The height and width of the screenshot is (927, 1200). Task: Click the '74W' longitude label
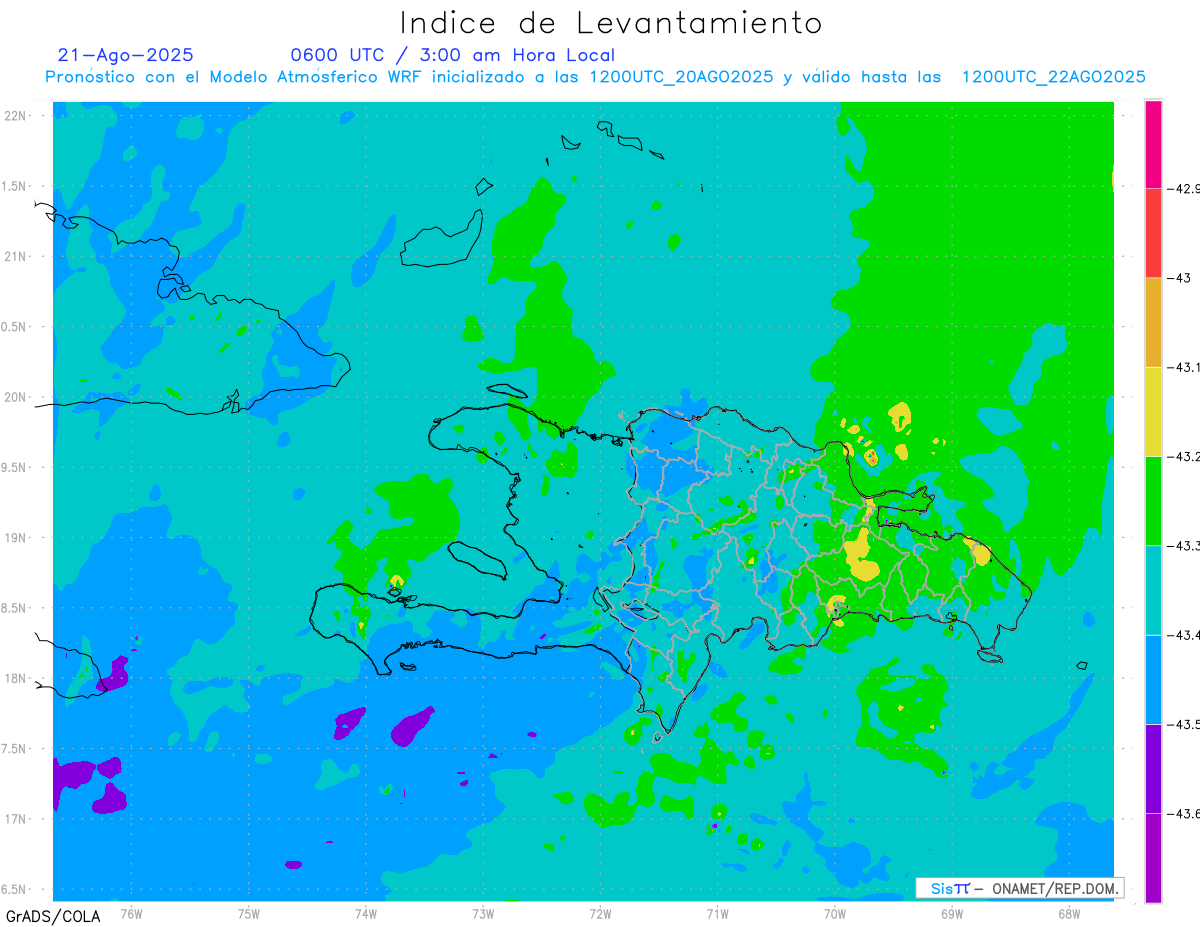[x=365, y=912]
